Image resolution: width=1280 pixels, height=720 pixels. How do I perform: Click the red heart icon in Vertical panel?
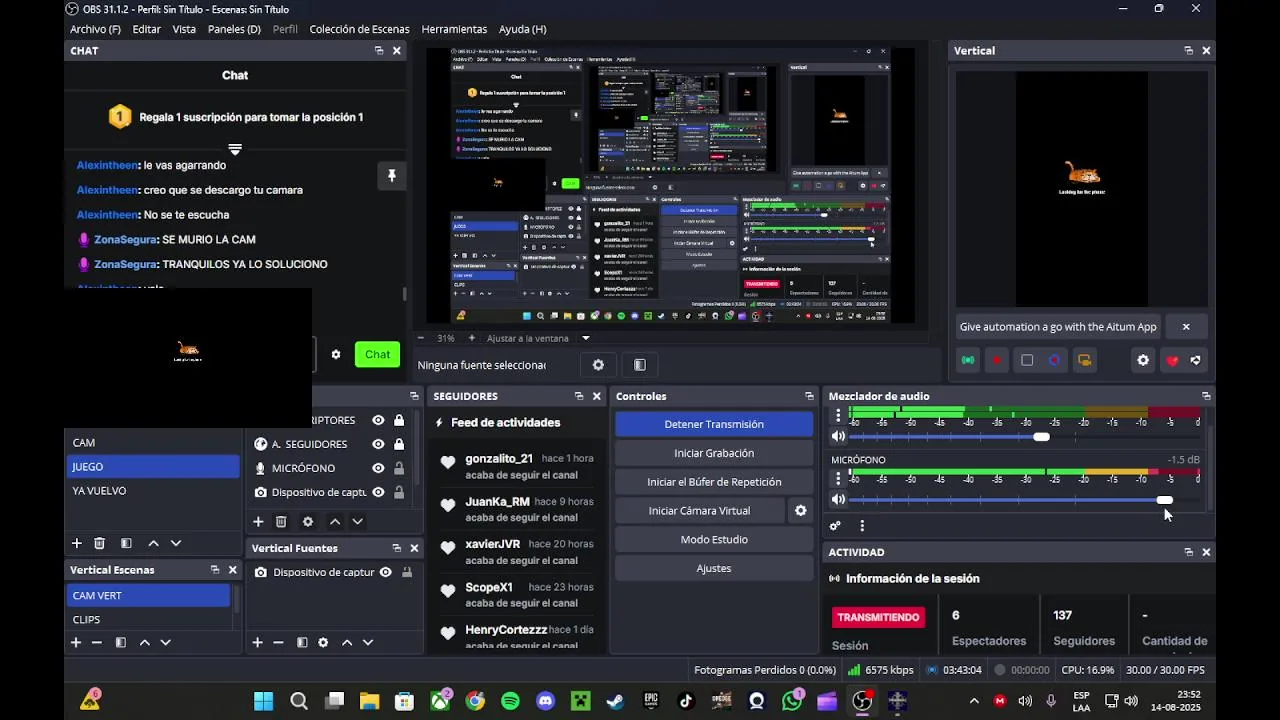click(x=1172, y=360)
